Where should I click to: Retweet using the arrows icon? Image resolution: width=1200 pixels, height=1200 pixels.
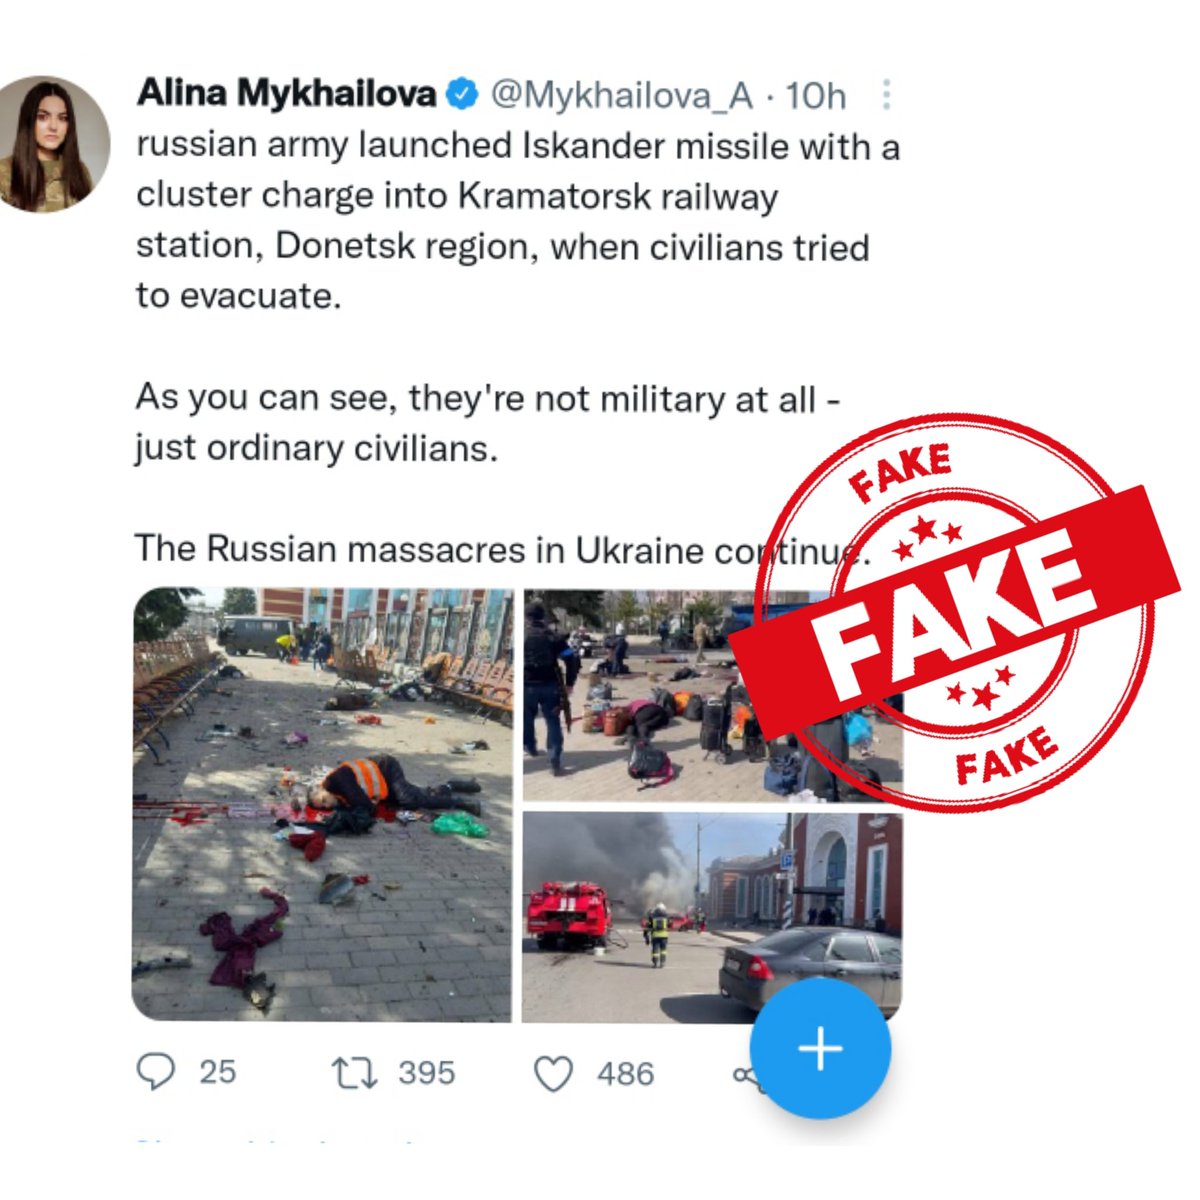click(354, 1074)
